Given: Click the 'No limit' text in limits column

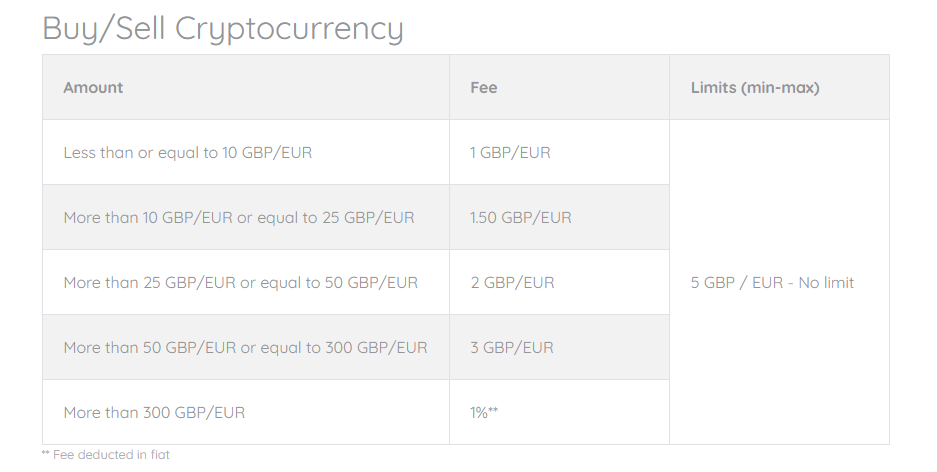Looking at the screenshot, I should pyautogui.click(x=826, y=283).
